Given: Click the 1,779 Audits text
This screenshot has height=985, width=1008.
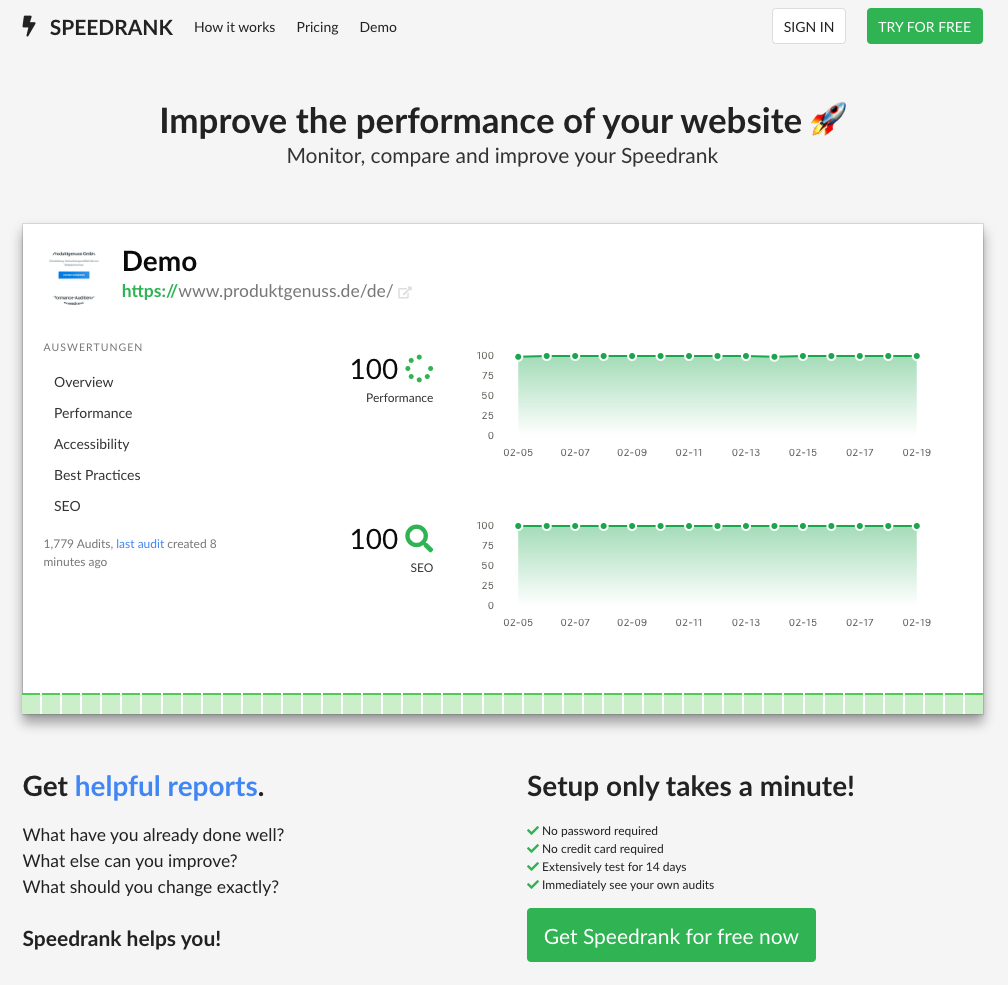Looking at the screenshot, I should point(78,544).
